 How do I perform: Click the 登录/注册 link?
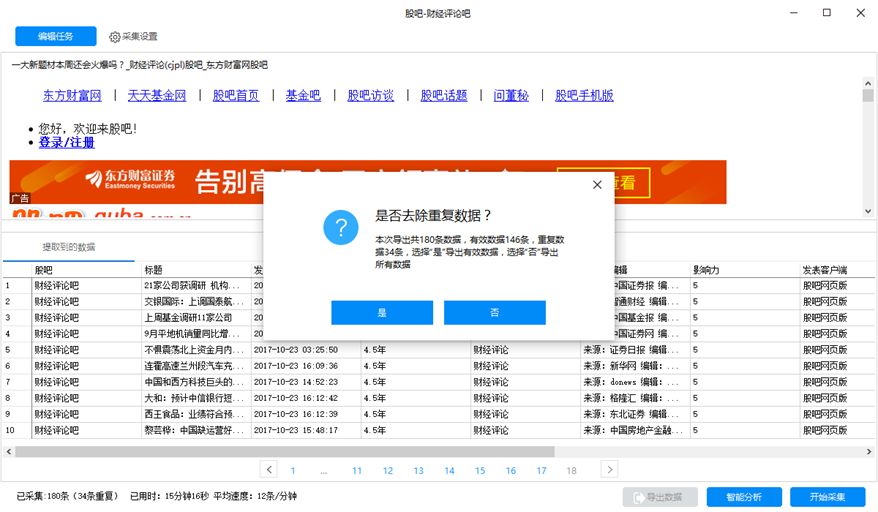[67, 143]
